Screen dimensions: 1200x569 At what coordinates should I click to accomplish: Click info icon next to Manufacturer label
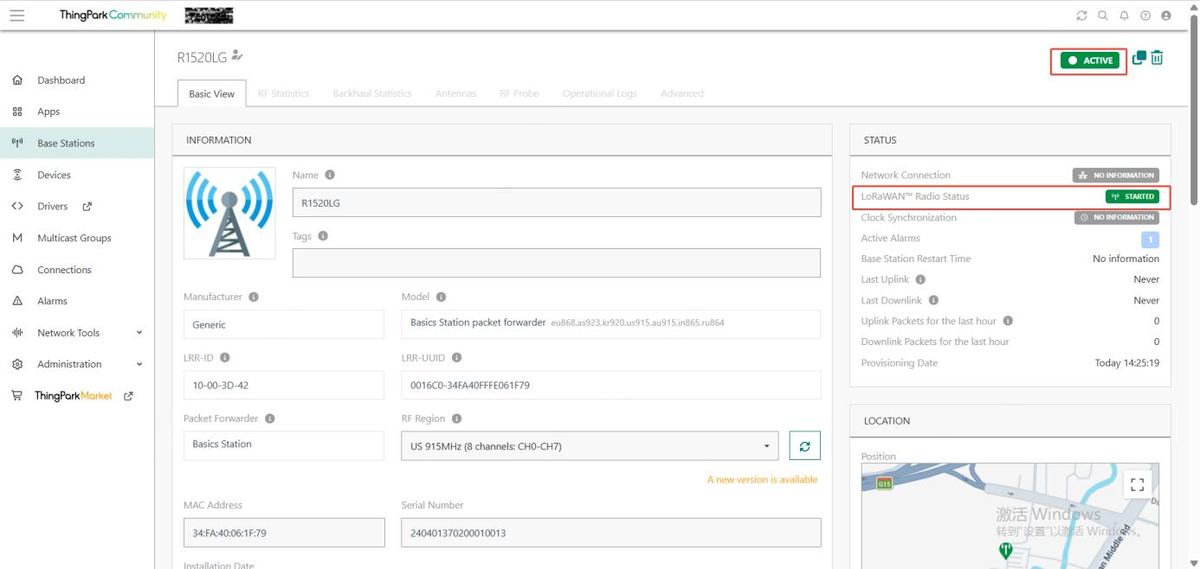[254, 297]
